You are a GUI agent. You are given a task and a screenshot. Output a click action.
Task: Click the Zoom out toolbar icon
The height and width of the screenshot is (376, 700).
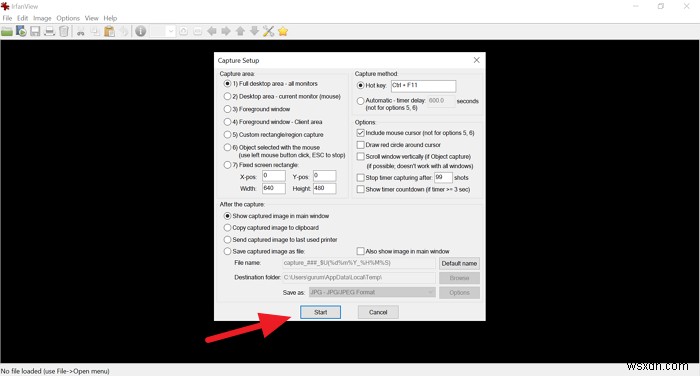(198, 31)
